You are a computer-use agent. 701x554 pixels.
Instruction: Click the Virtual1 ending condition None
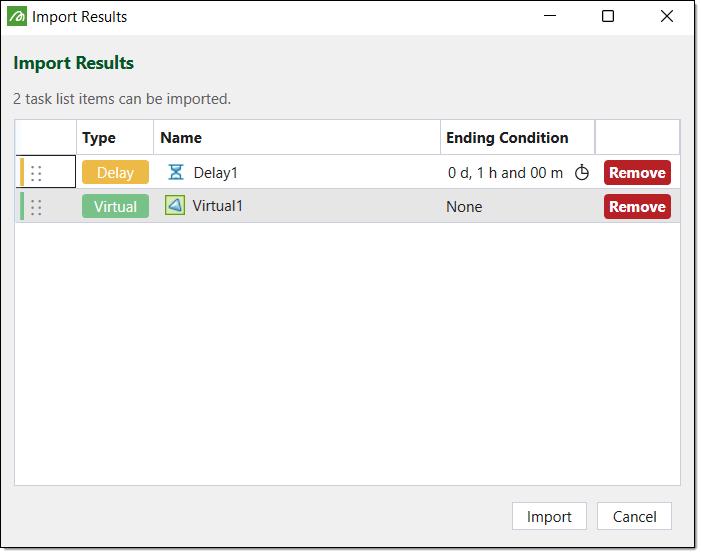click(464, 207)
